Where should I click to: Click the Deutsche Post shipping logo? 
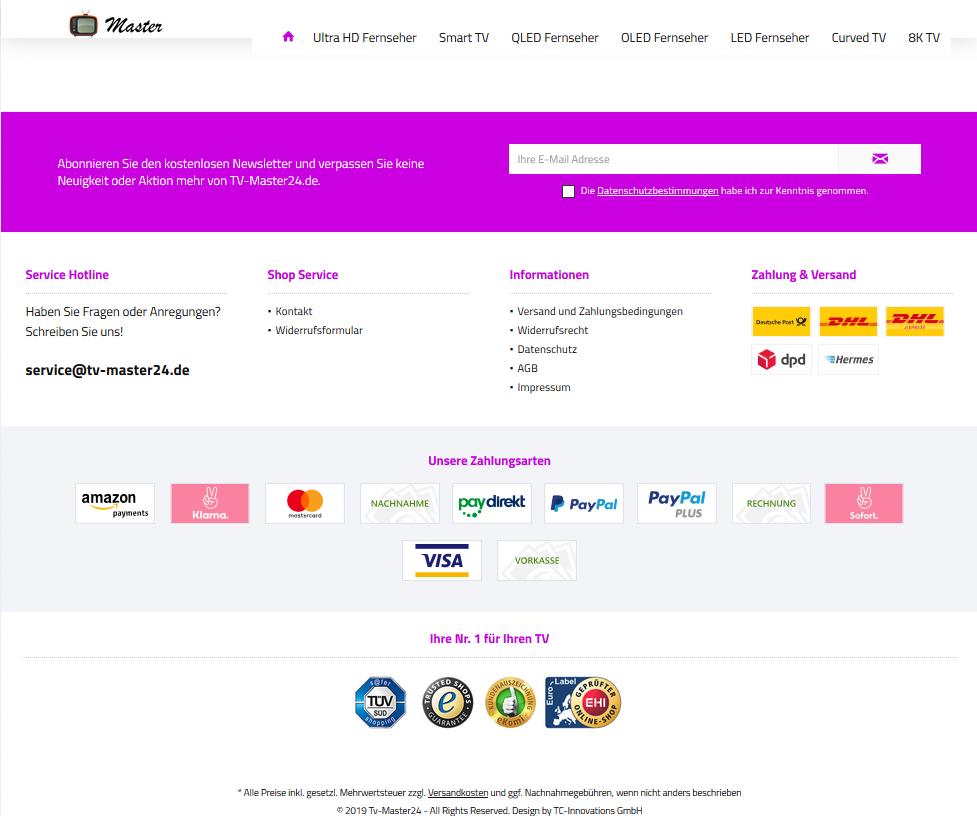[x=781, y=321]
